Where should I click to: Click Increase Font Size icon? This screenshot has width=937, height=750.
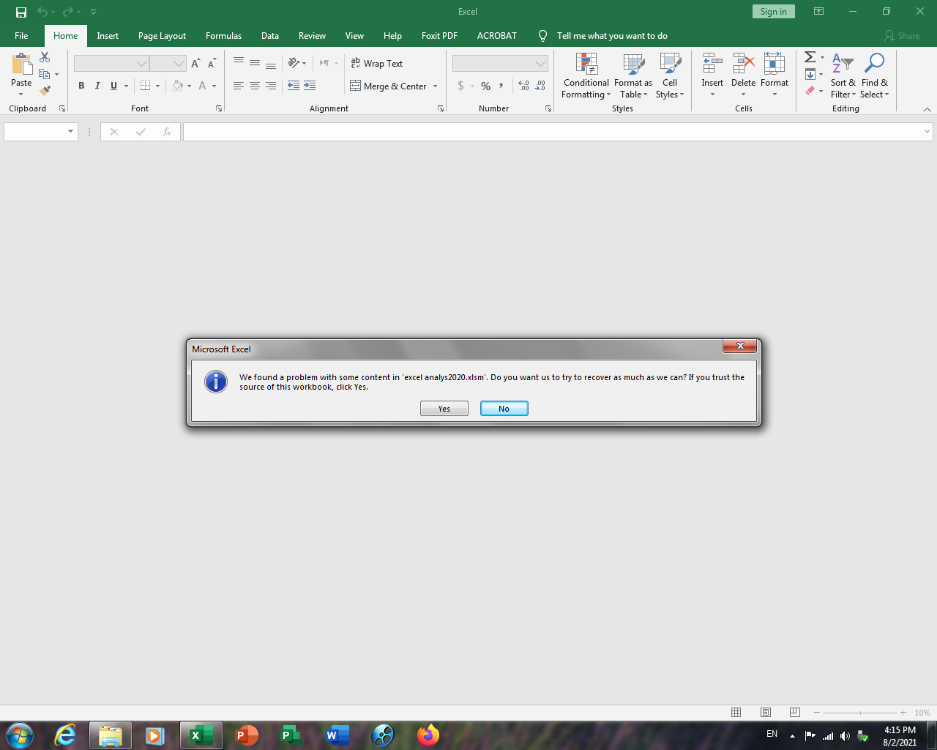coord(195,63)
